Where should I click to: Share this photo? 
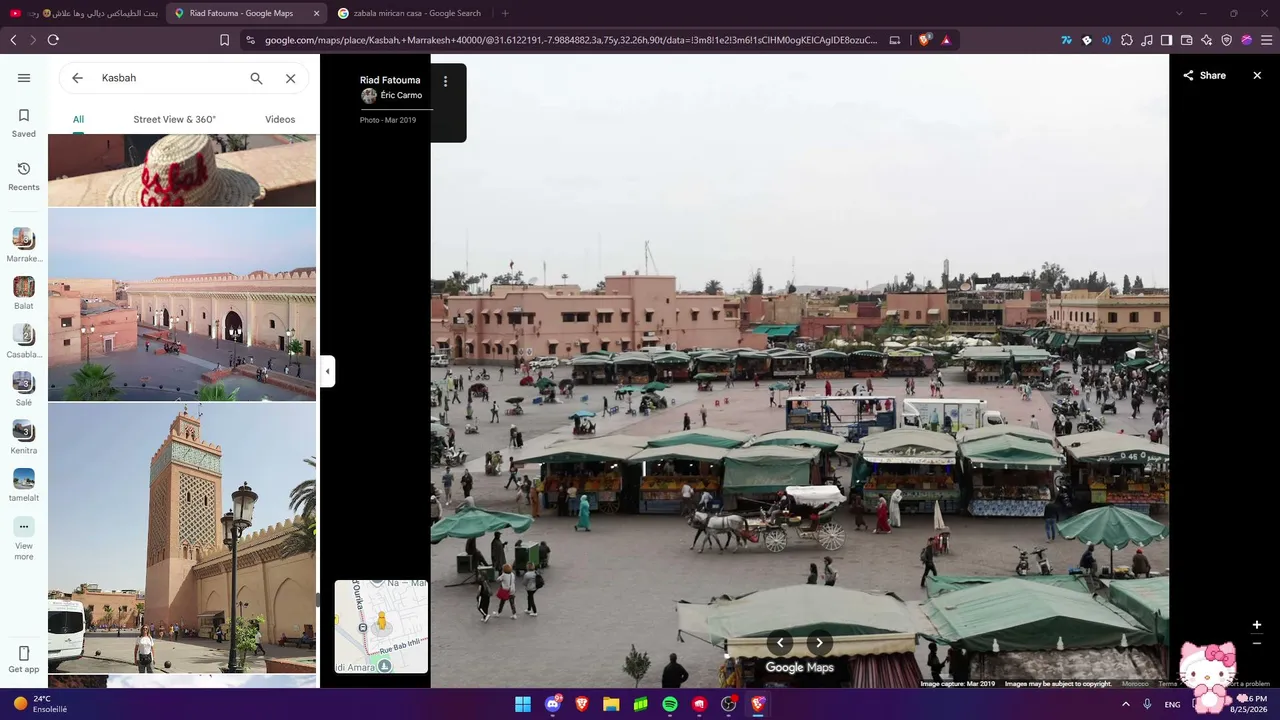[1204, 75]
